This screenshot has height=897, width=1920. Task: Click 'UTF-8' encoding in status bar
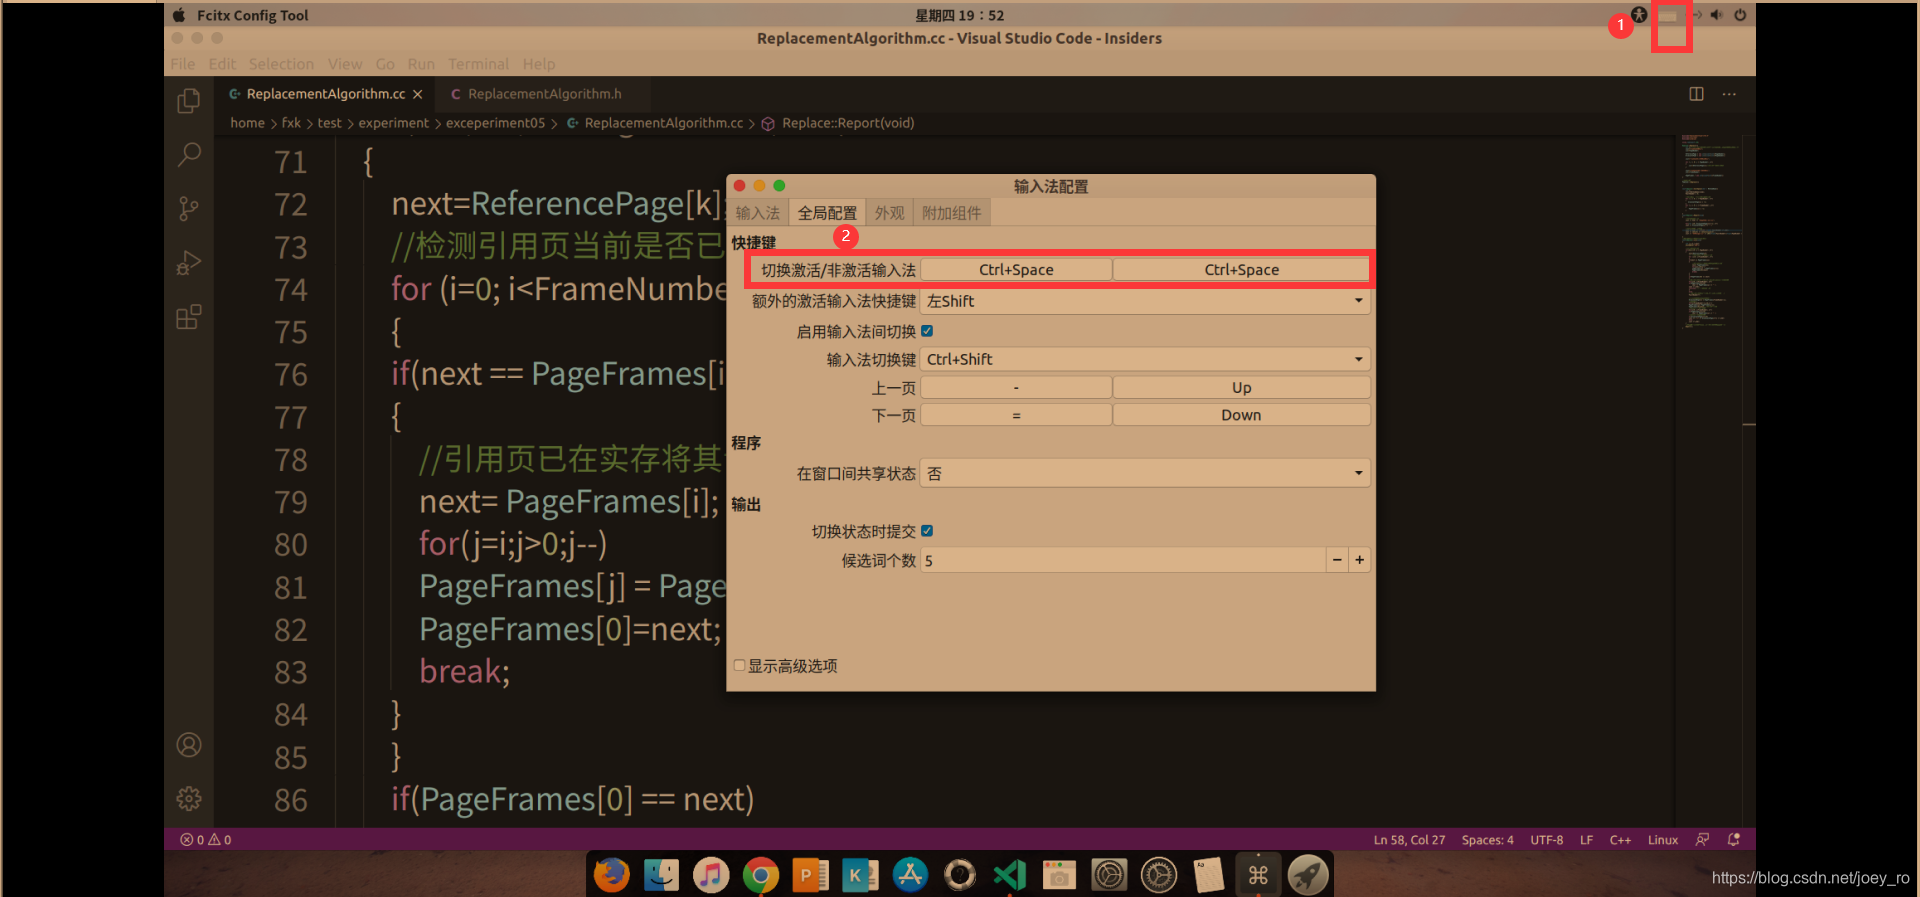(x=1546, y=840)
